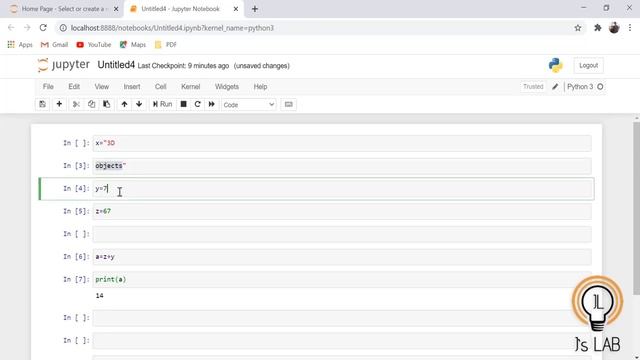Click the Jupyter logo
The width and height of the screenshot is (640, 360).
(63, 65)
